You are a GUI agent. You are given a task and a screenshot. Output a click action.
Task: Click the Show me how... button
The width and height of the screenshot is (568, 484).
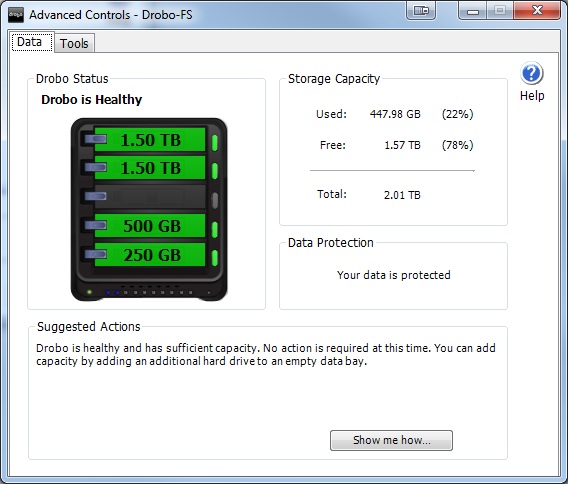[391, 440]
